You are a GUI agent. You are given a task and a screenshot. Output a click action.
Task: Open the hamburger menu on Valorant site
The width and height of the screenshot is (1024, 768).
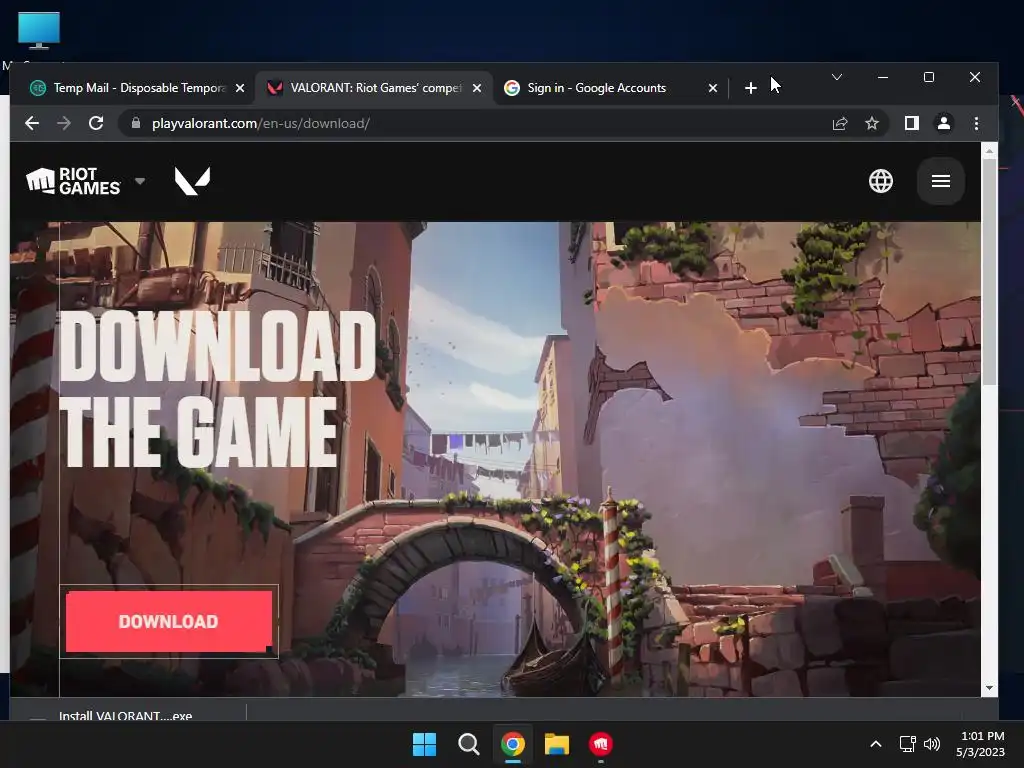tap(940, 181)
